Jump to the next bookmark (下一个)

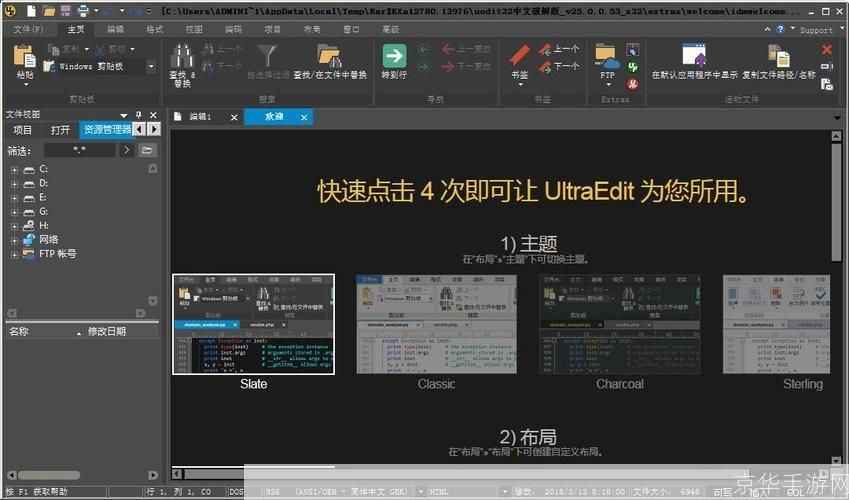click(559, 67)
